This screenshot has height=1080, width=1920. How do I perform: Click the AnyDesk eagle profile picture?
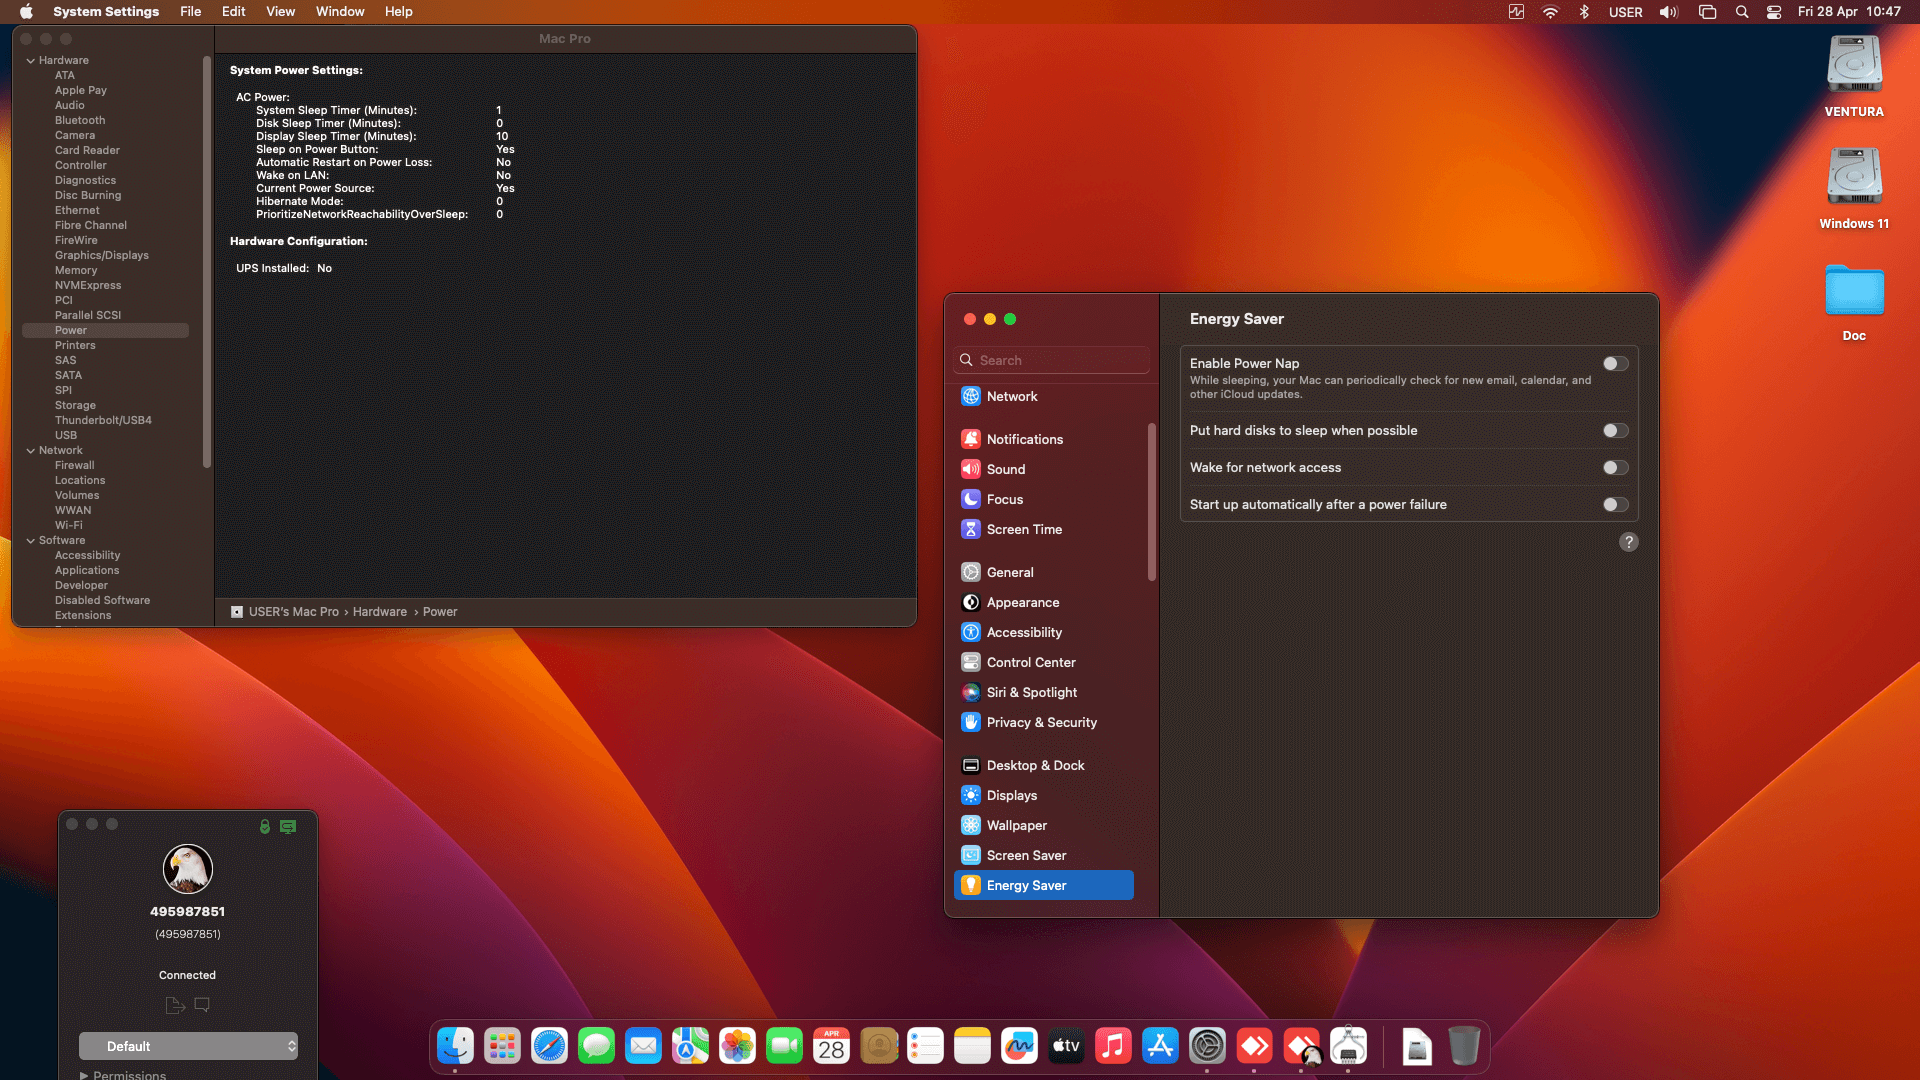(x=188, y=869)
